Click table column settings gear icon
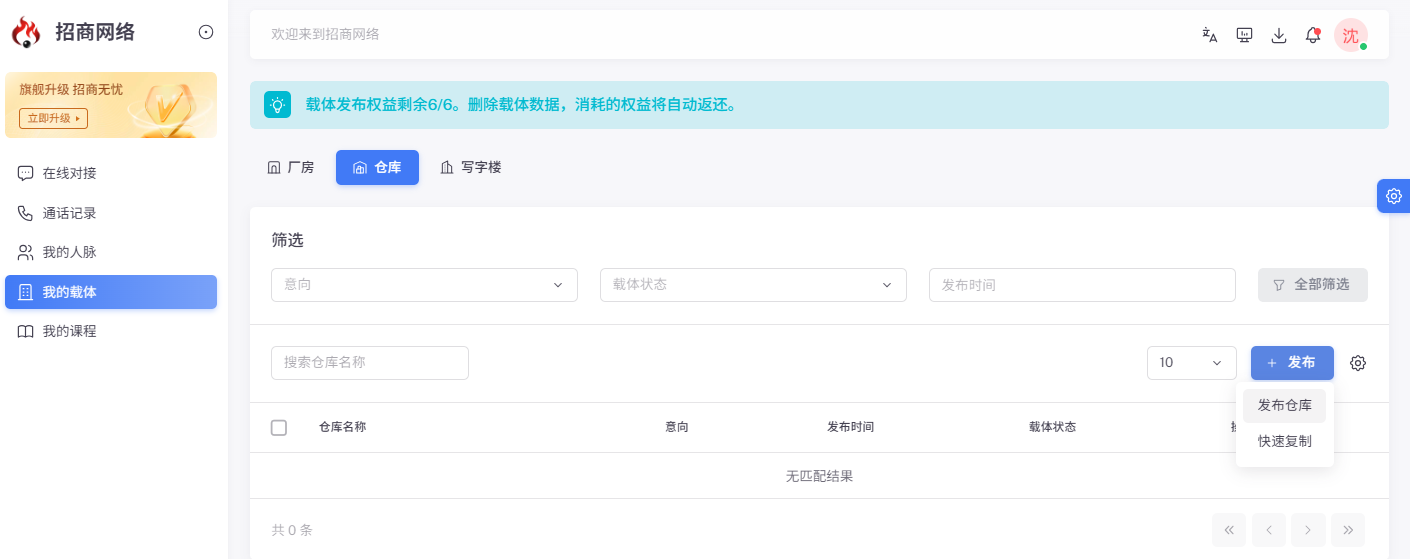1410x559 pixels. click(x=1358, y=363)
